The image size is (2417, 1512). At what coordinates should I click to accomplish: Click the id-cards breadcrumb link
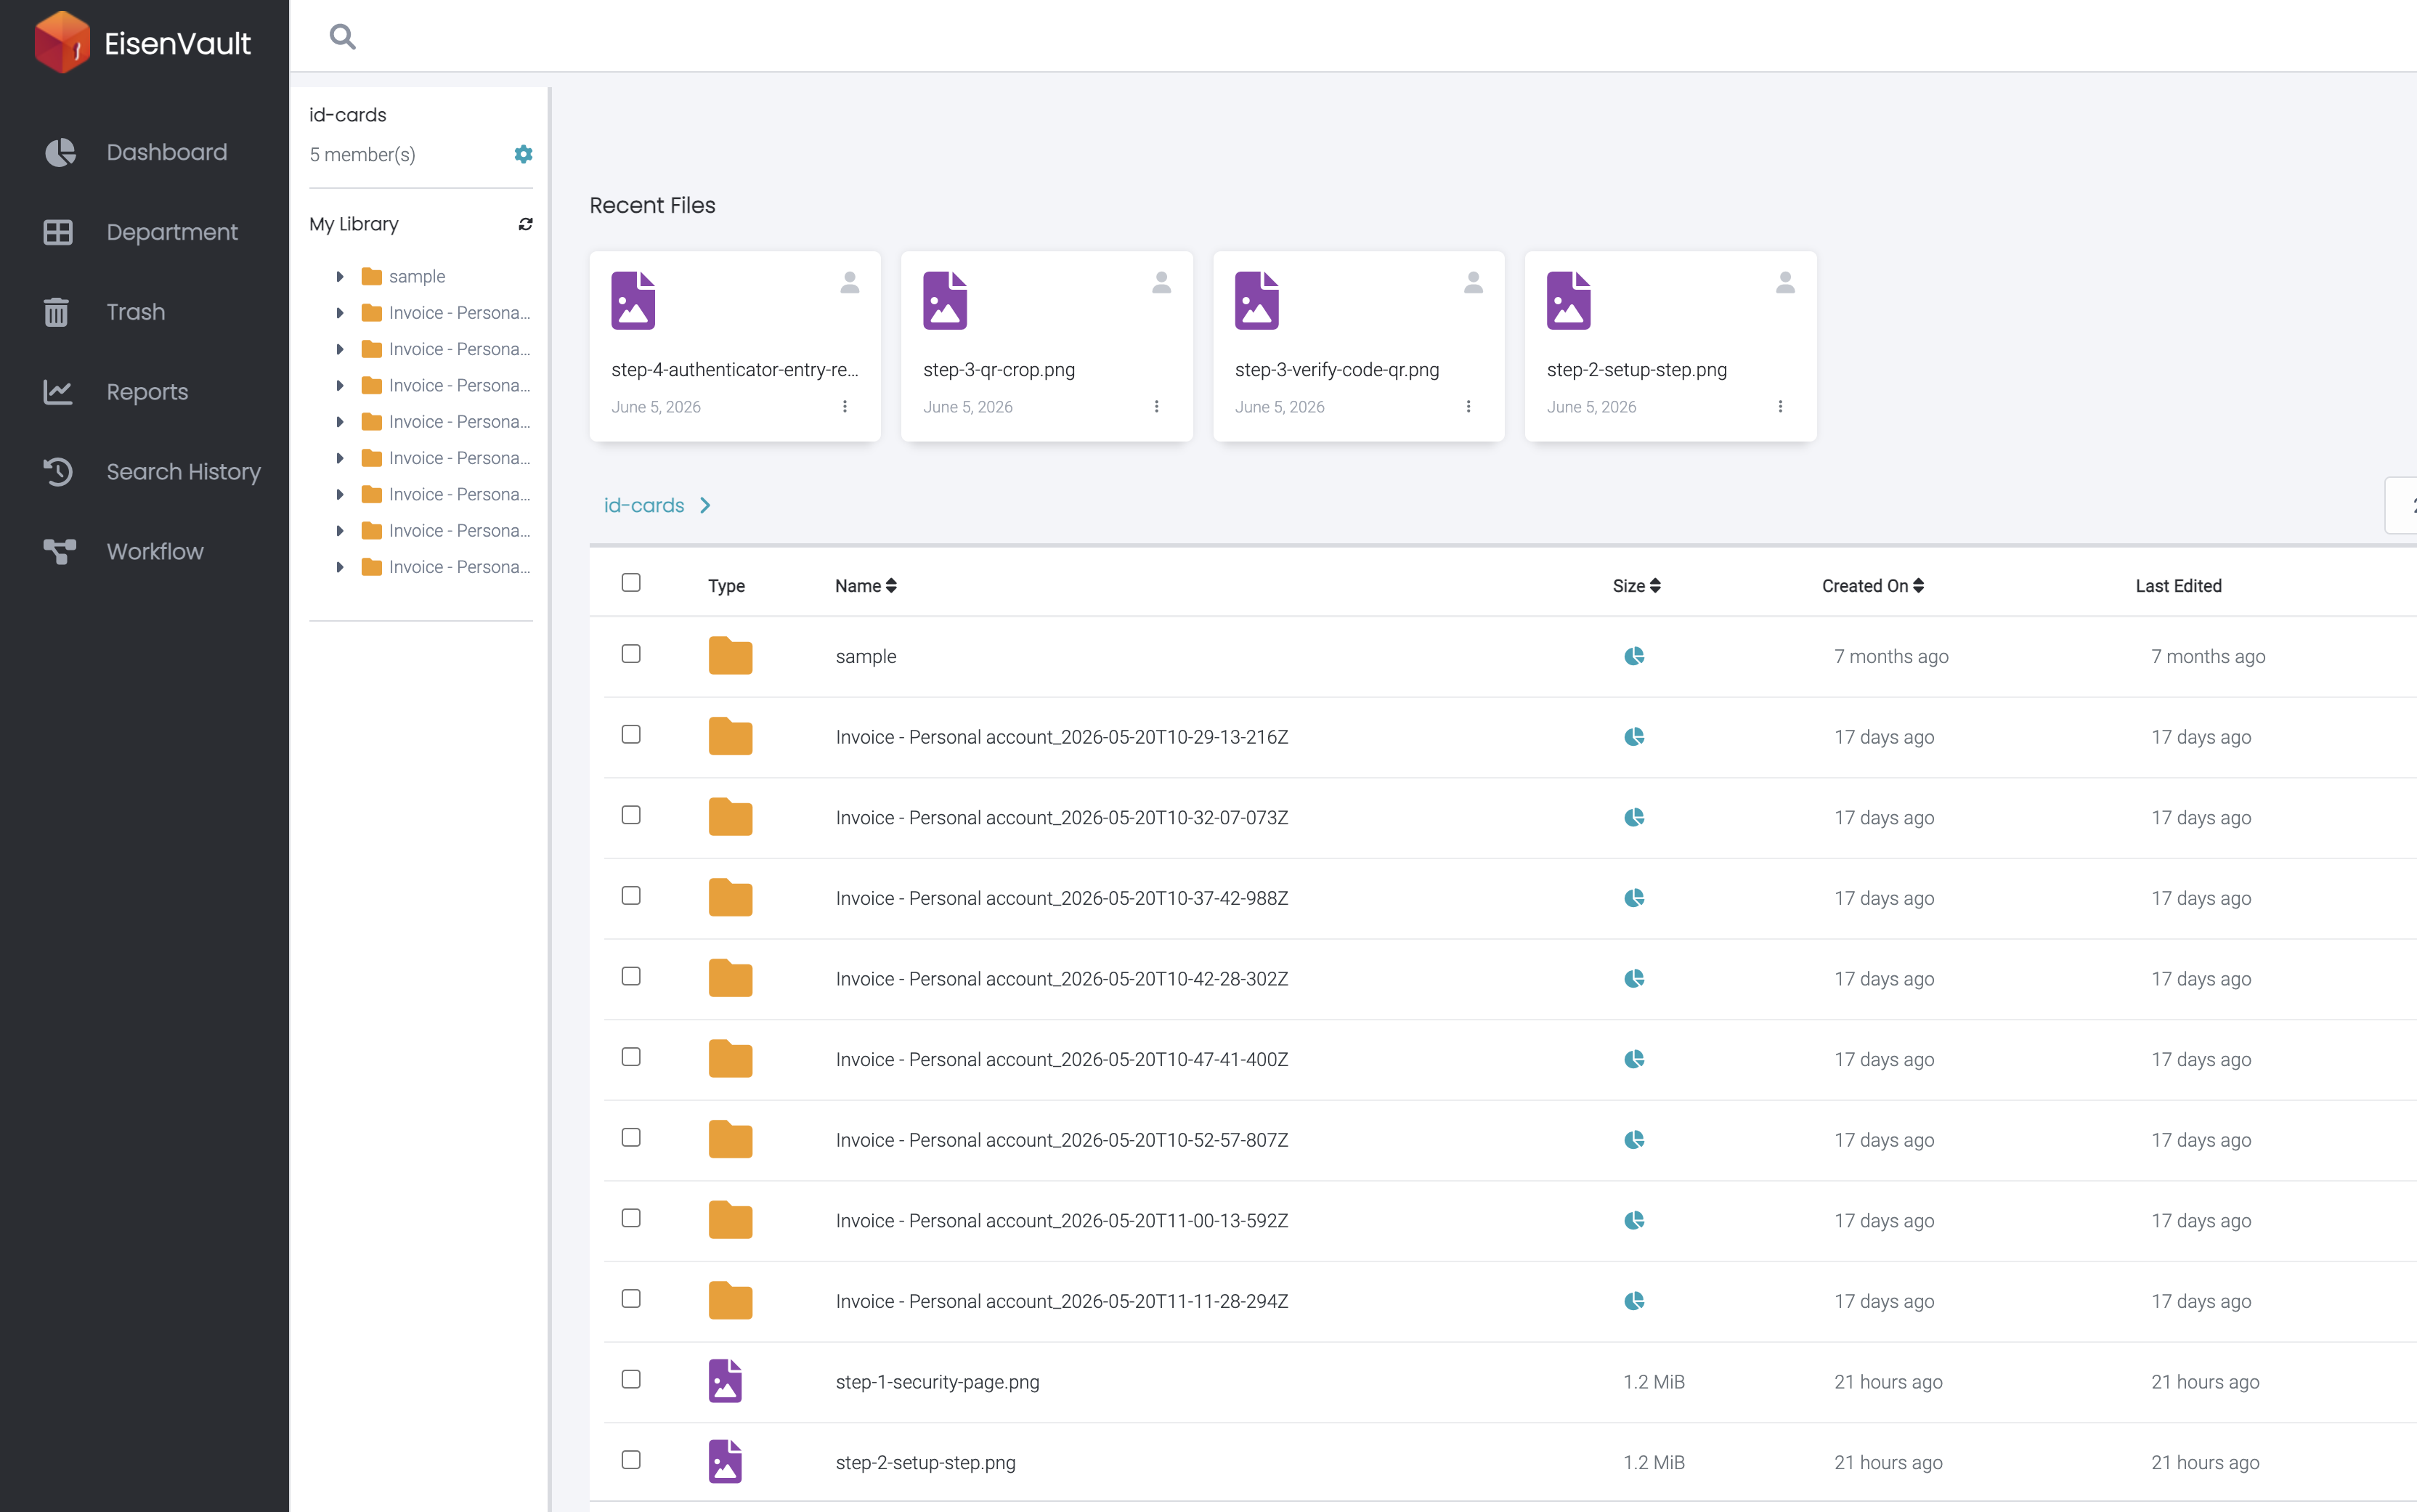[x=644, y=506]
